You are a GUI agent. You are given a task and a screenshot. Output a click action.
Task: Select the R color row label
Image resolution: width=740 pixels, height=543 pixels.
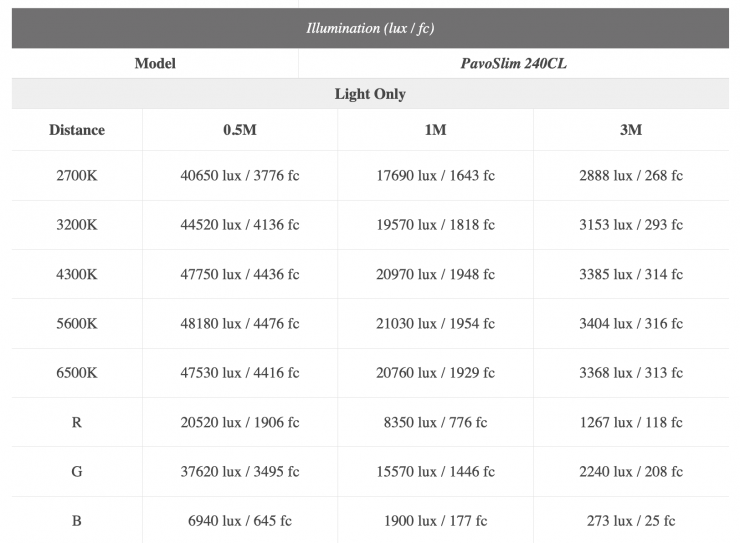click(x=77, y=423)
